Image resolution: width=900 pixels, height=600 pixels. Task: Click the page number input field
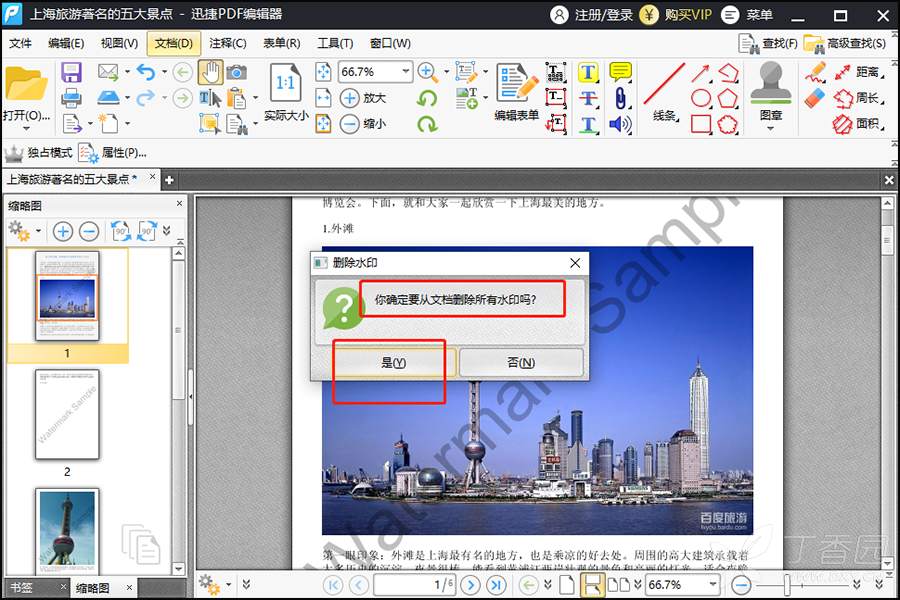[416, 585]
